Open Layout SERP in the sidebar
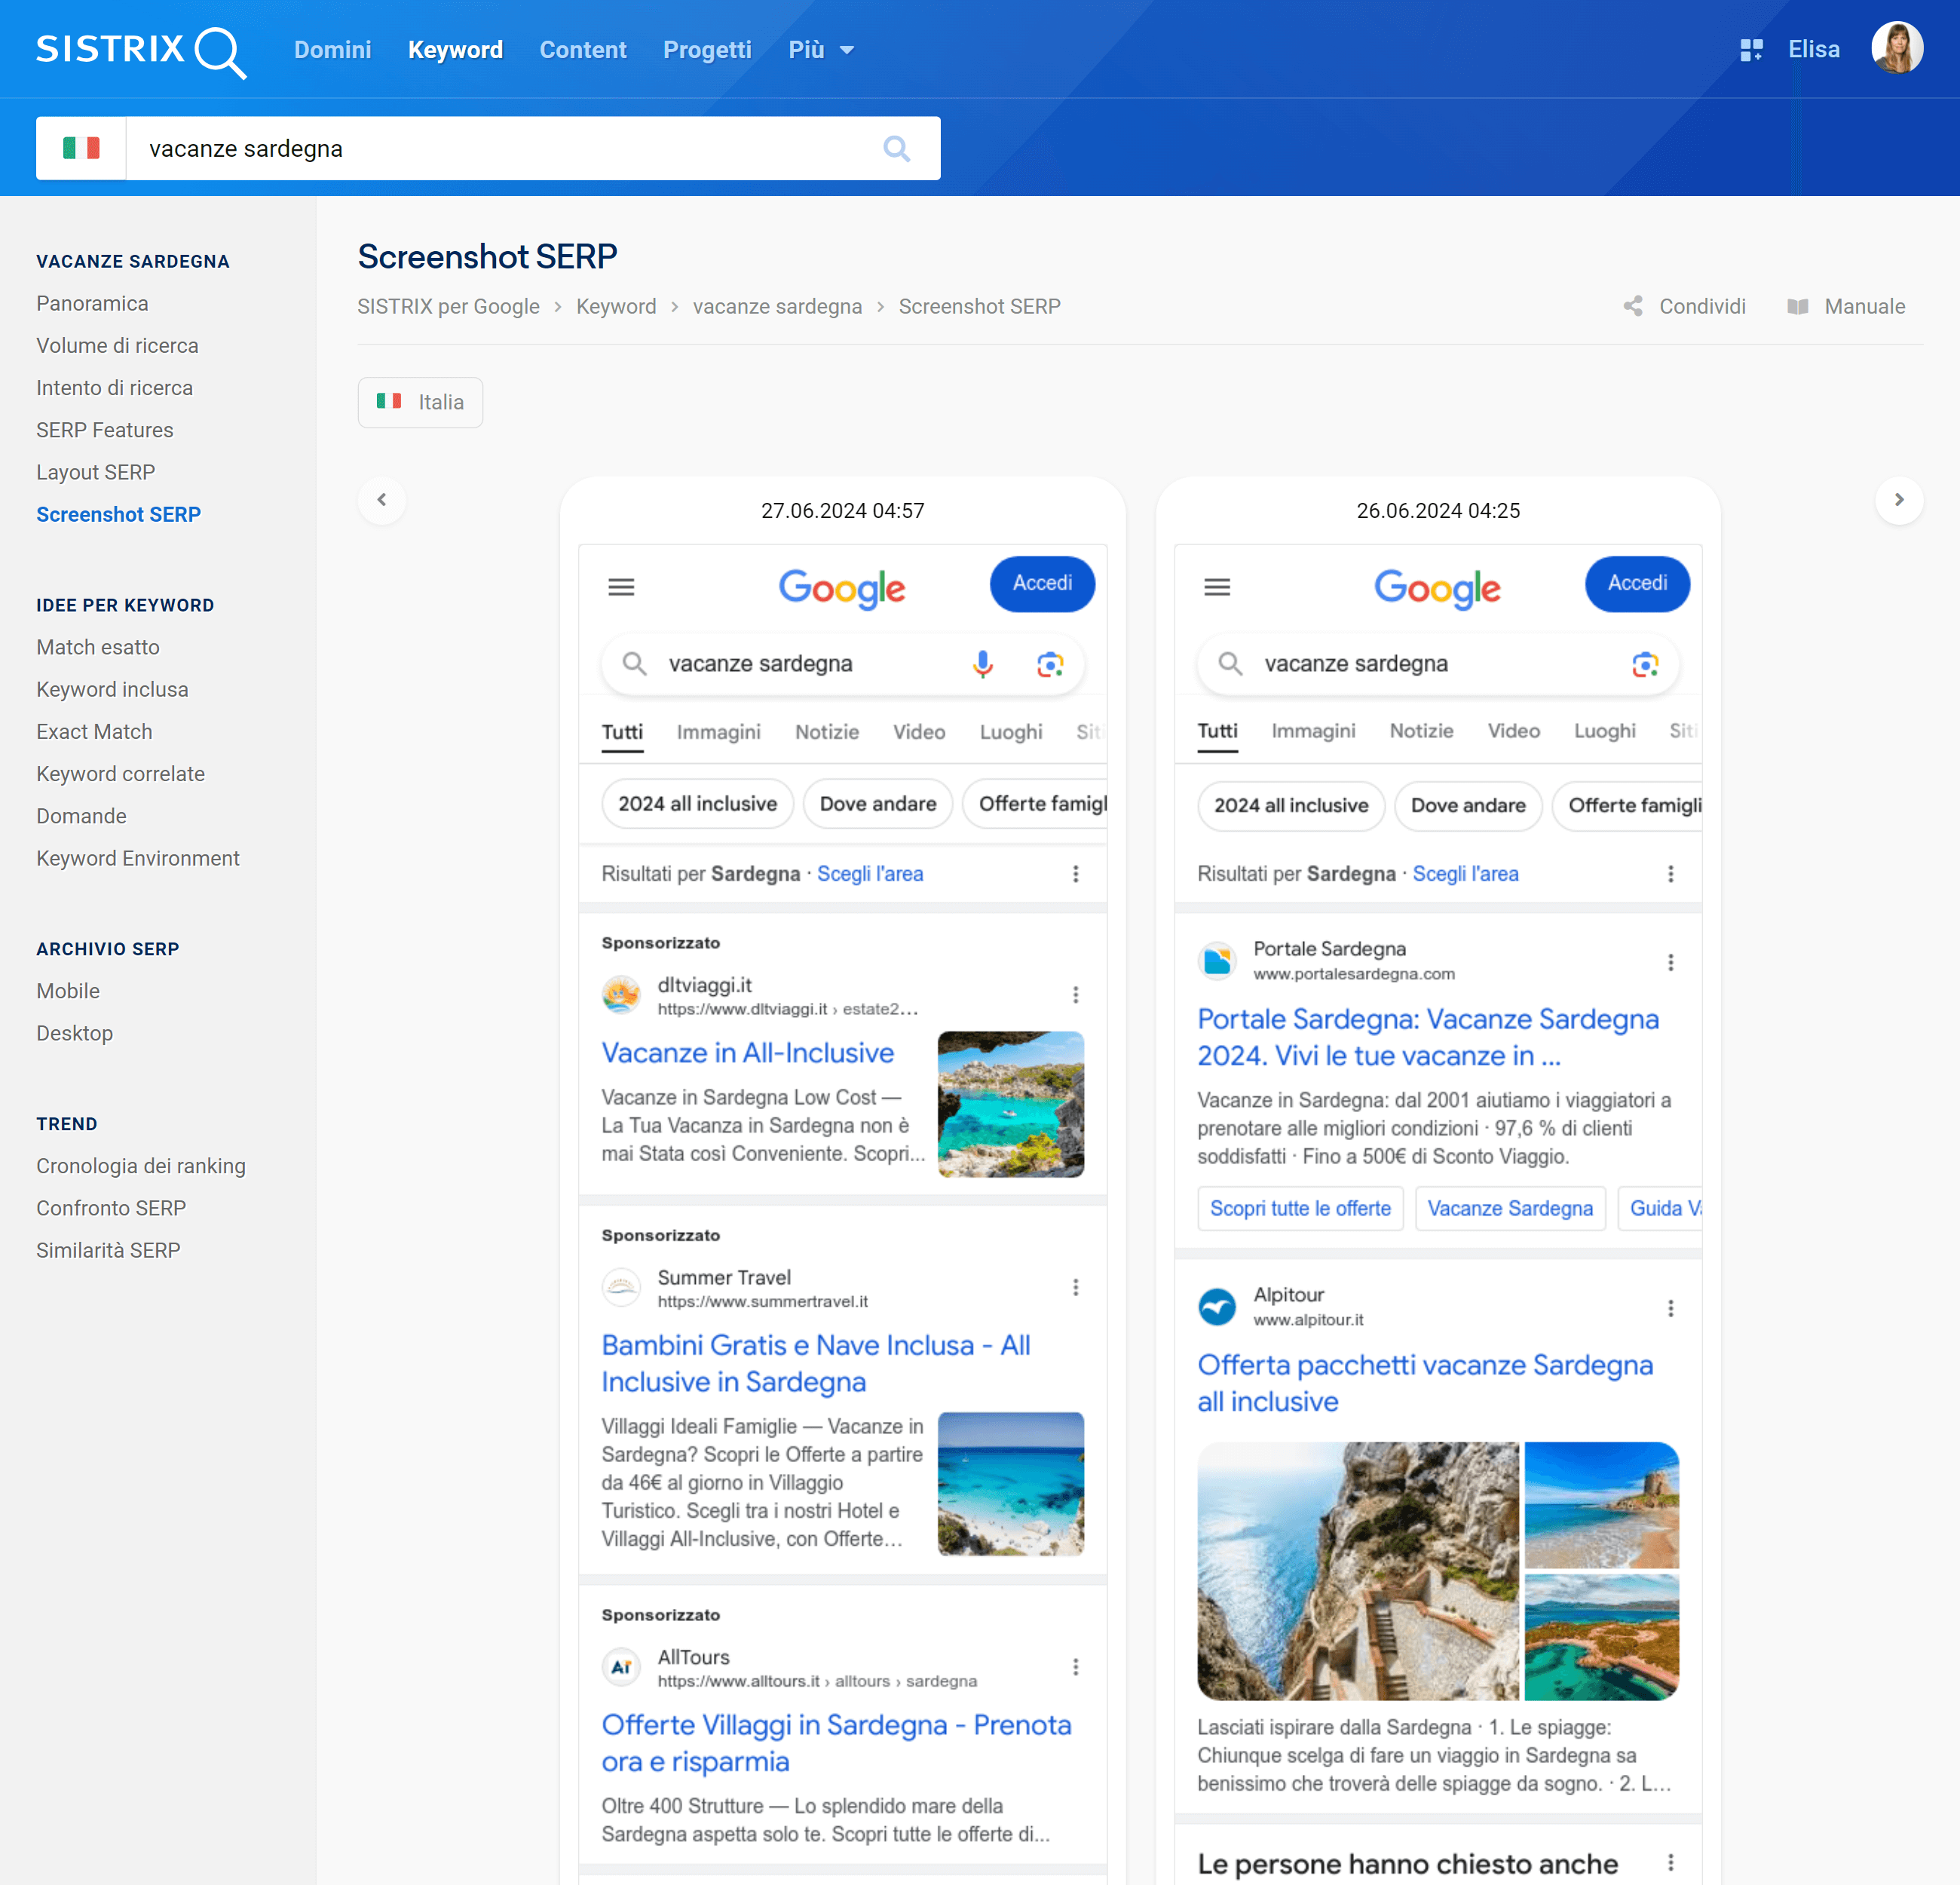 (x=96, y=472)
